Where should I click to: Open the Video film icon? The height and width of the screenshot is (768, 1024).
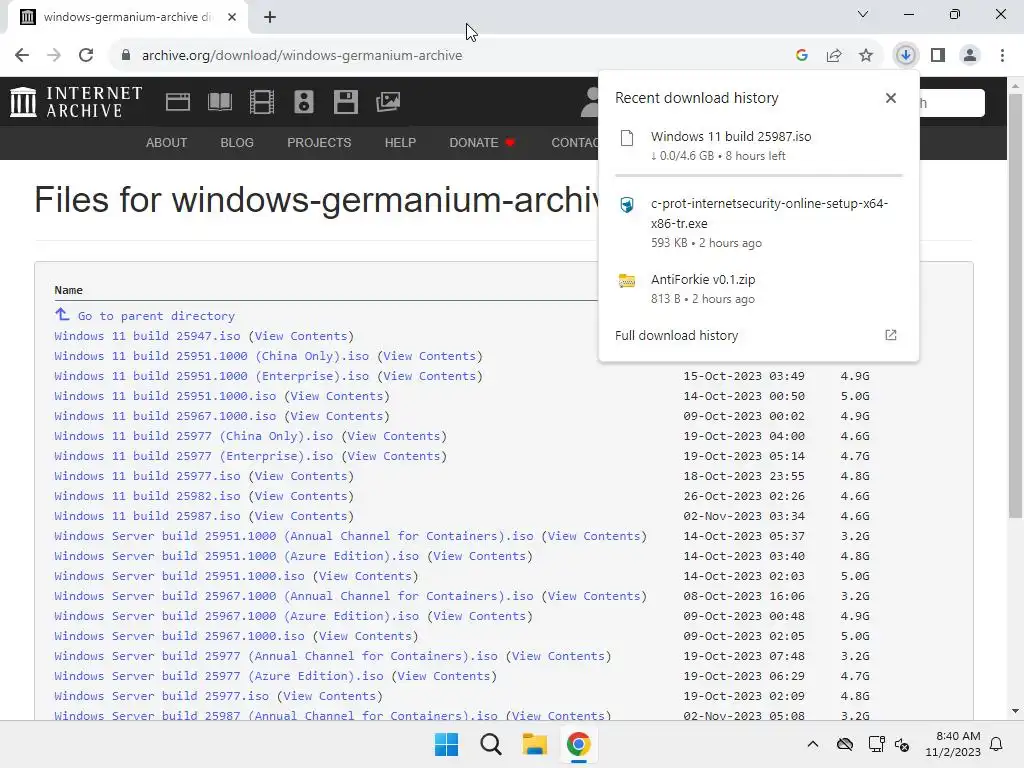[x=262, y=102]
